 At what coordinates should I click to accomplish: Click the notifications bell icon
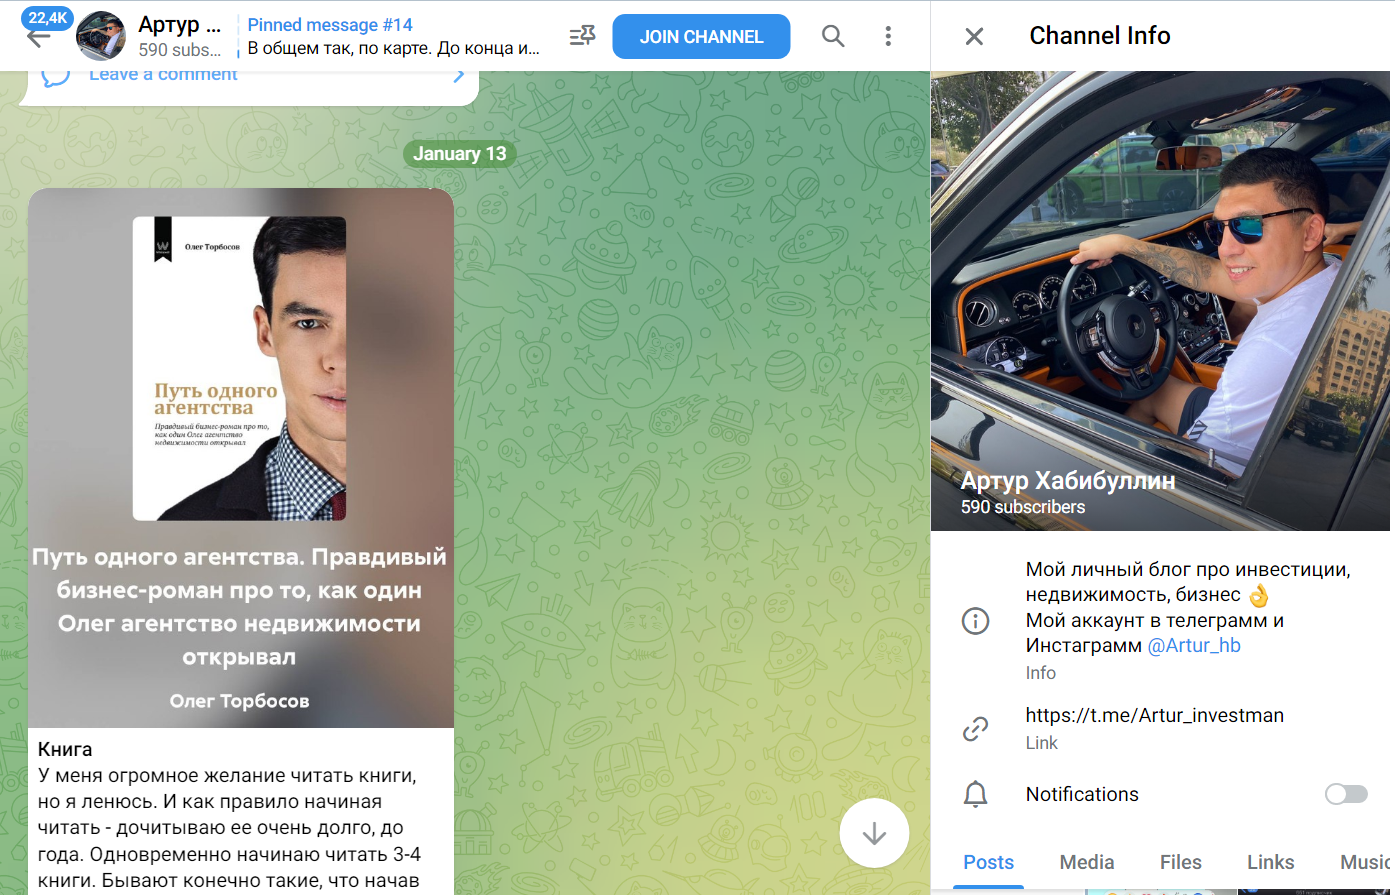[975, 794]
